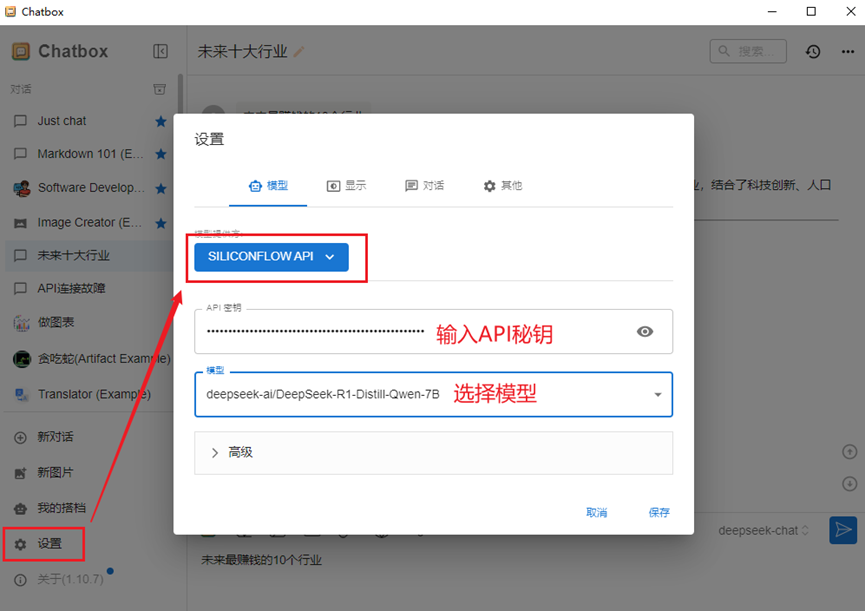865x611 pixels.
Task: Click the star next to Just chat
Action: 161,121
